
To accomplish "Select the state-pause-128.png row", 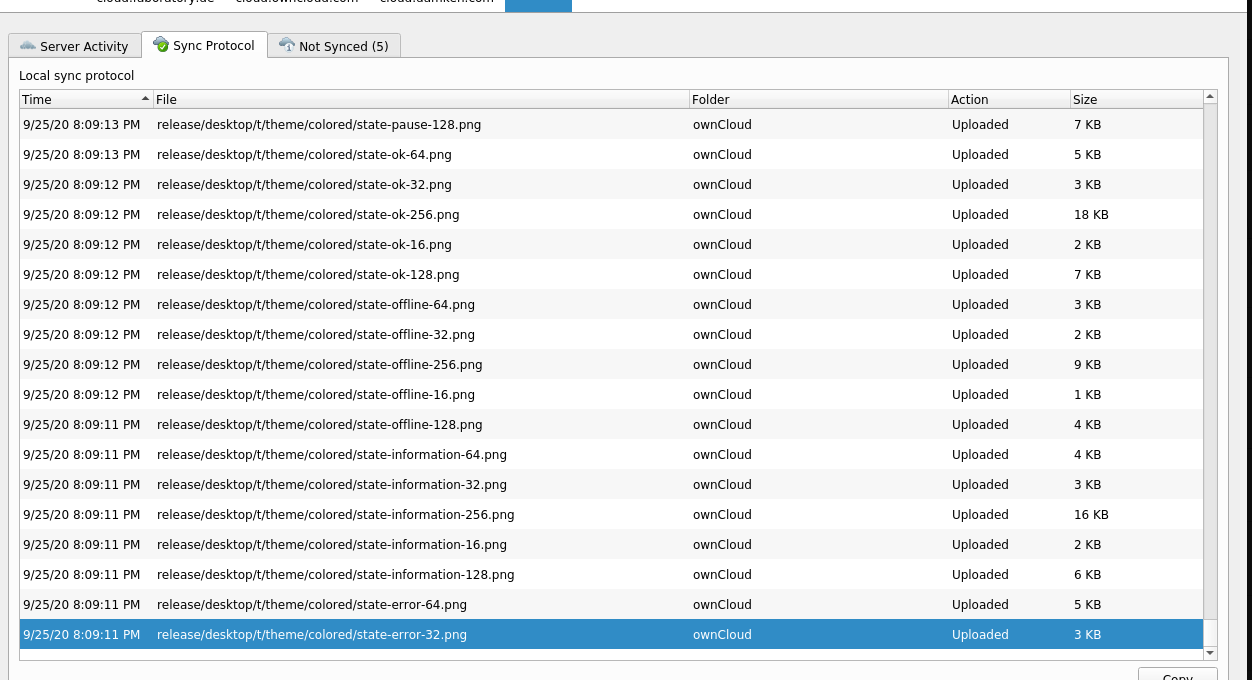I will click(x=400, y=124).
